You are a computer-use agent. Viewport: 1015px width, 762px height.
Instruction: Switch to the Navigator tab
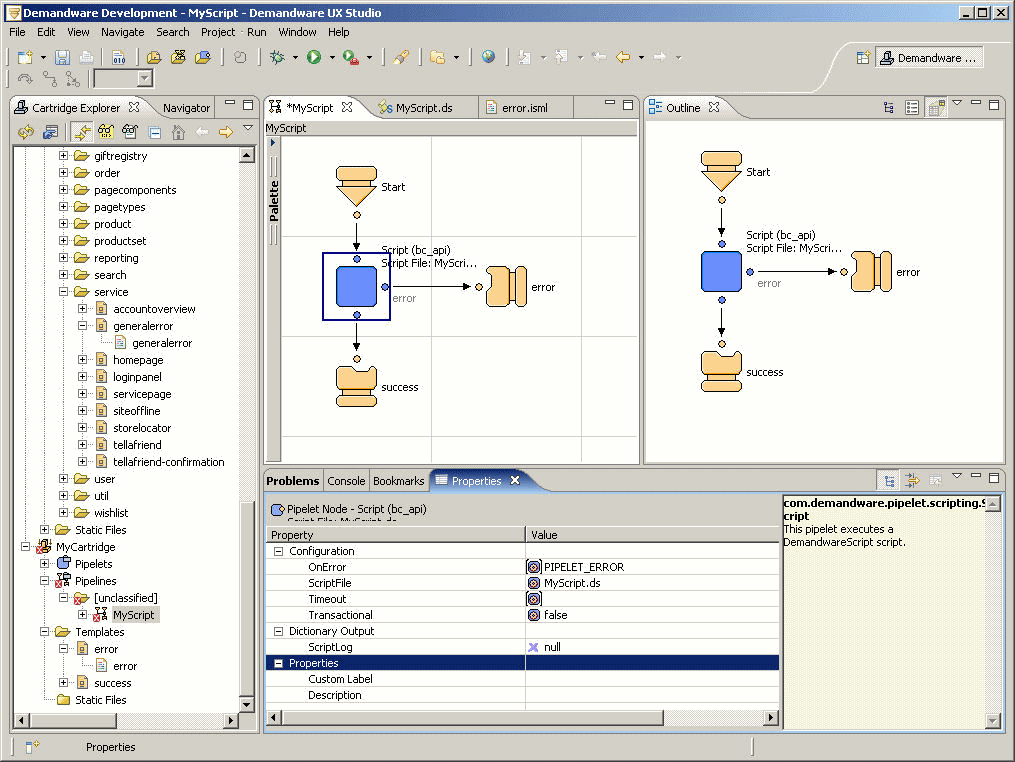click(x=185, y=107)
